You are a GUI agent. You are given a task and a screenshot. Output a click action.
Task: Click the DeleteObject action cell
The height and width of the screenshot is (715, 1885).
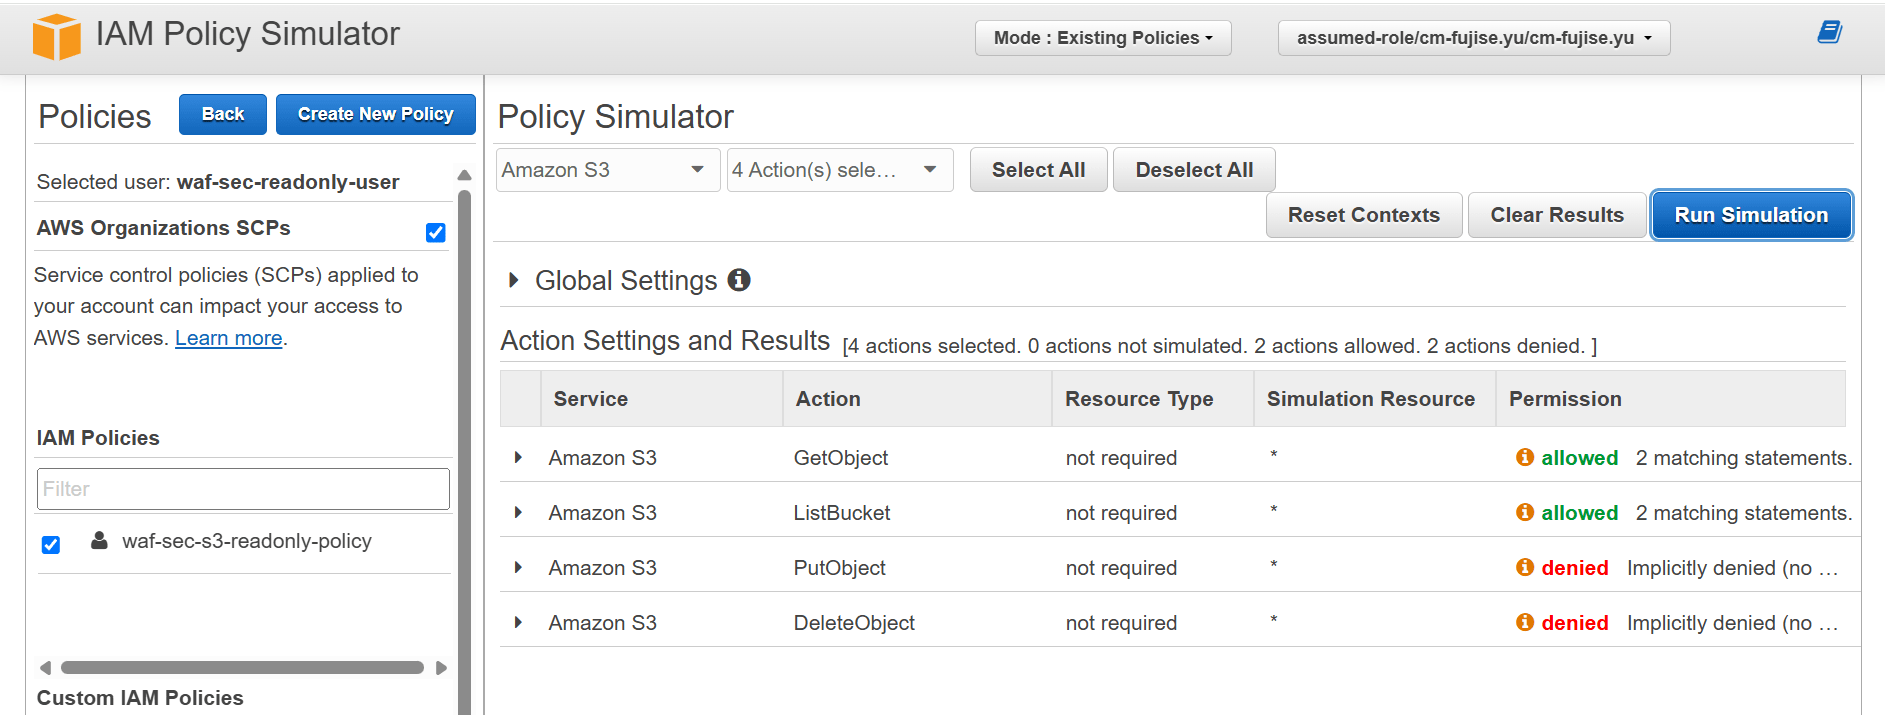point(854,623)
